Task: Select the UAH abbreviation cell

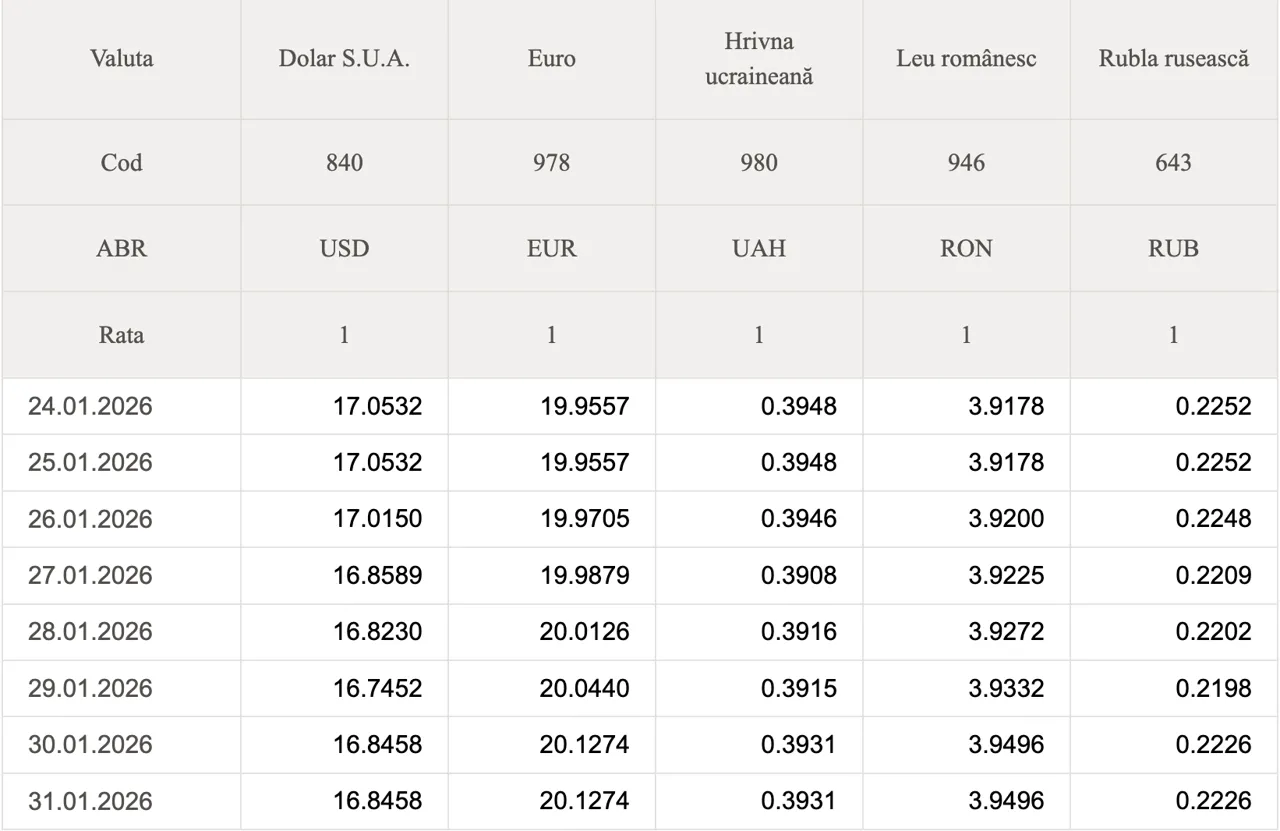Action: click(x=759, y=248)
